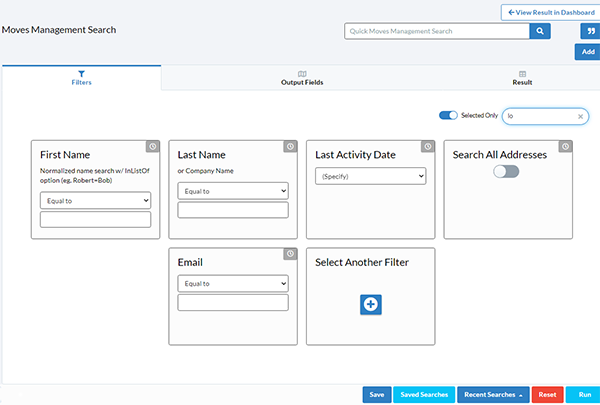The width and height of the screenshot is (600, 405).
Task: Click View Result in Dashboard button
Action: [x=551, y=13]
